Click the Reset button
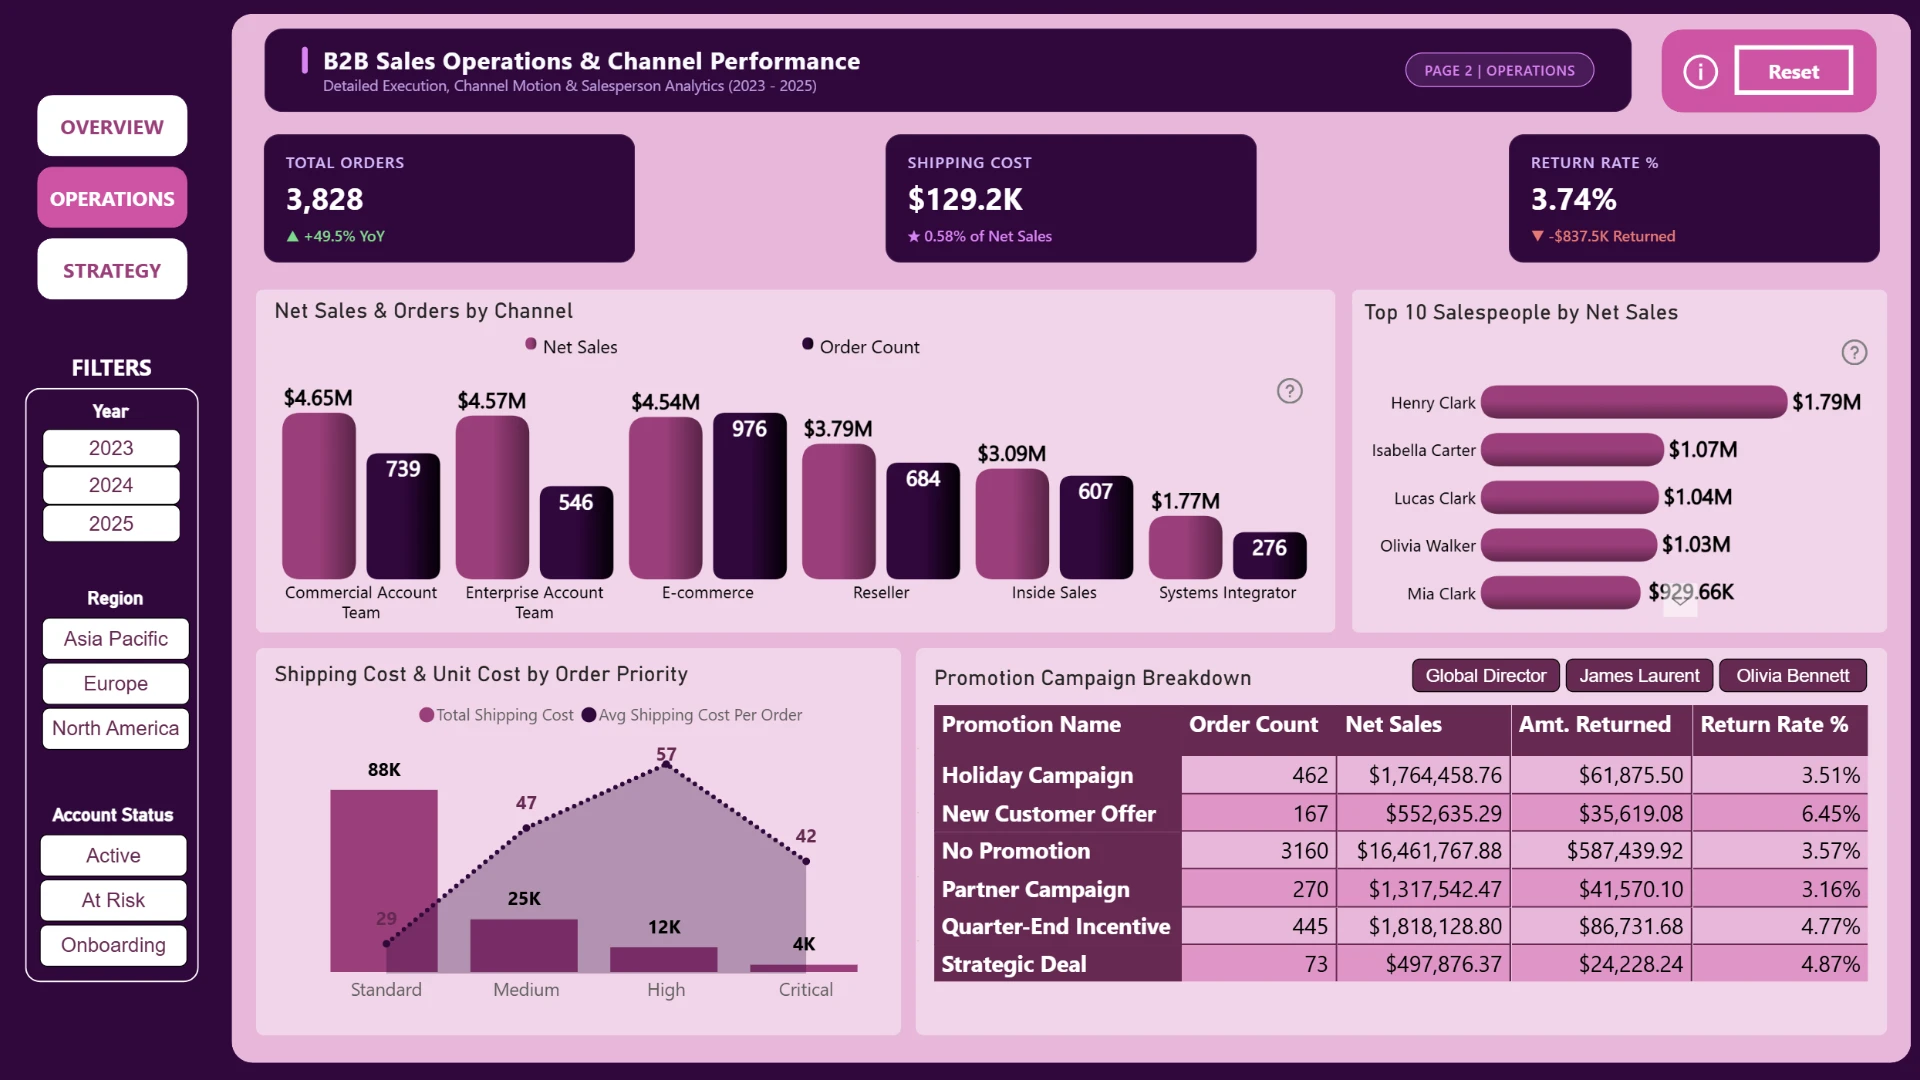 [x=1793, y=71]
